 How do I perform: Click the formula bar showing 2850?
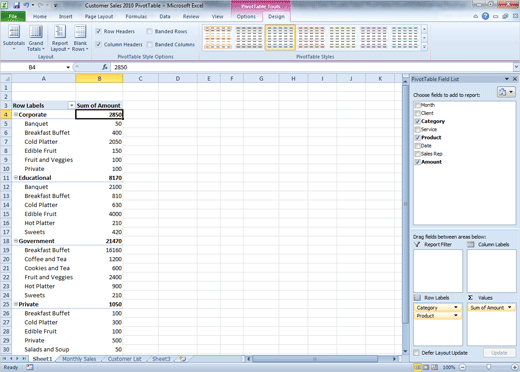tap(312, 67)
